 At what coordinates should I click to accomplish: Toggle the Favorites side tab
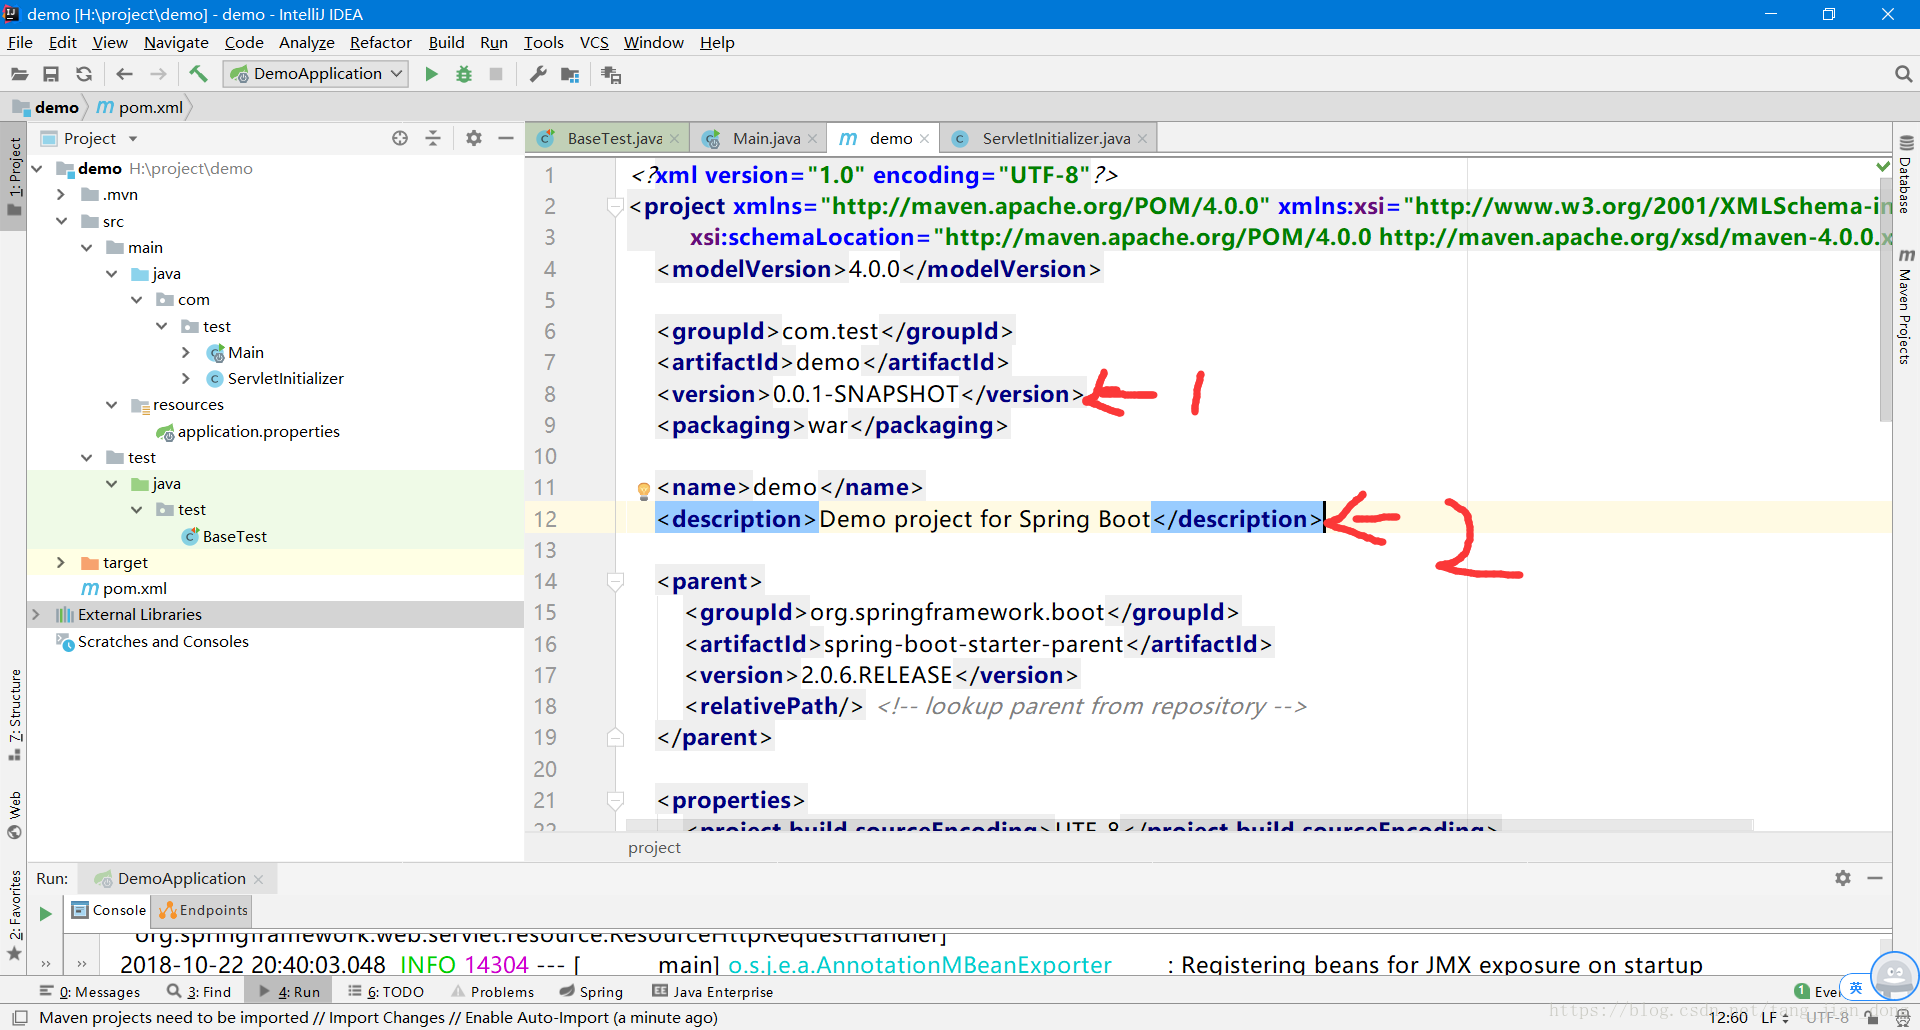point(15,914)
